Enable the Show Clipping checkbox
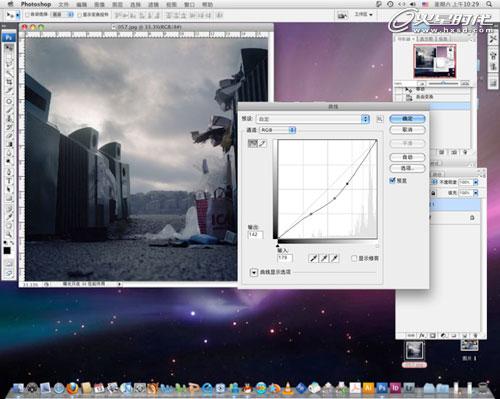Screen dimensions: 500x399 point(354,258)
